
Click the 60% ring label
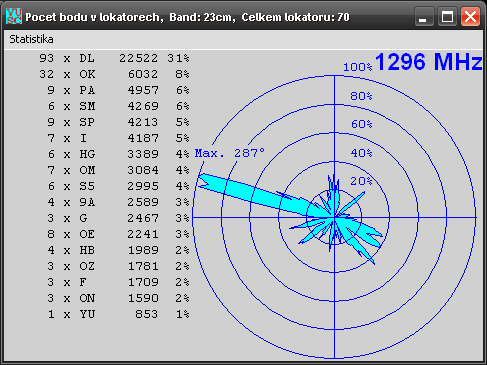(x=362, y=124)
